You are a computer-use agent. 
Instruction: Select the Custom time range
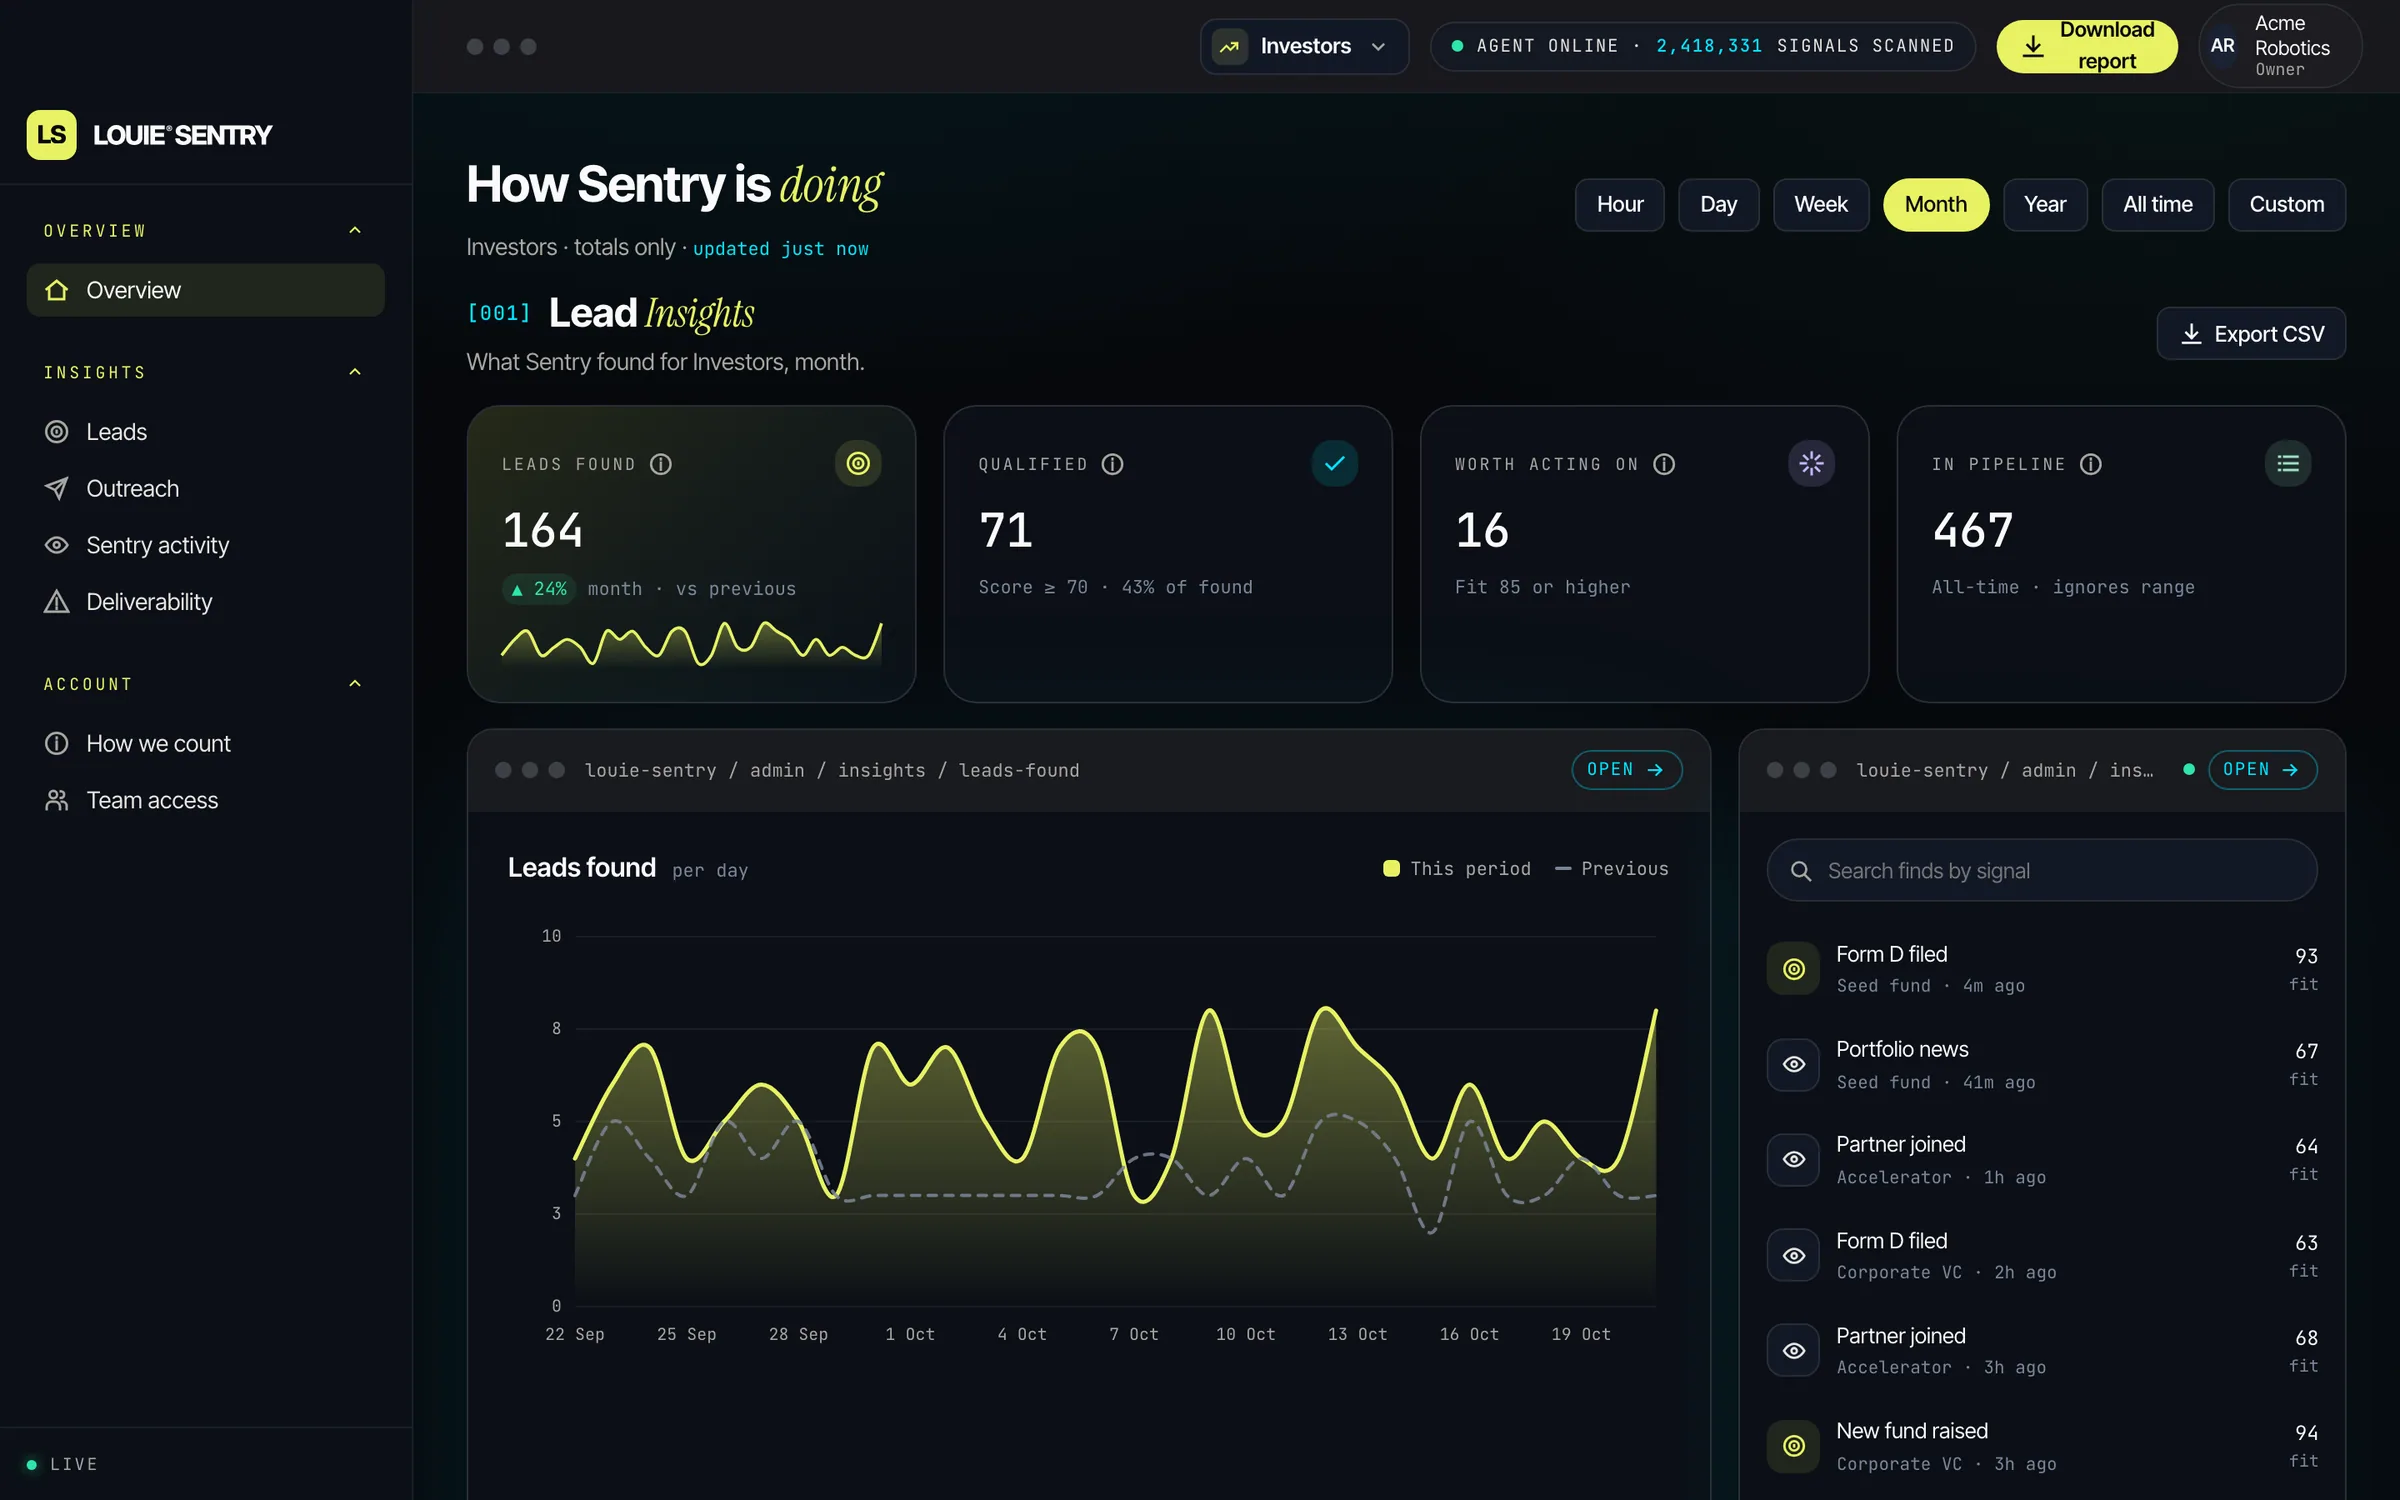pyautogui.click(x=2287, y=205)
